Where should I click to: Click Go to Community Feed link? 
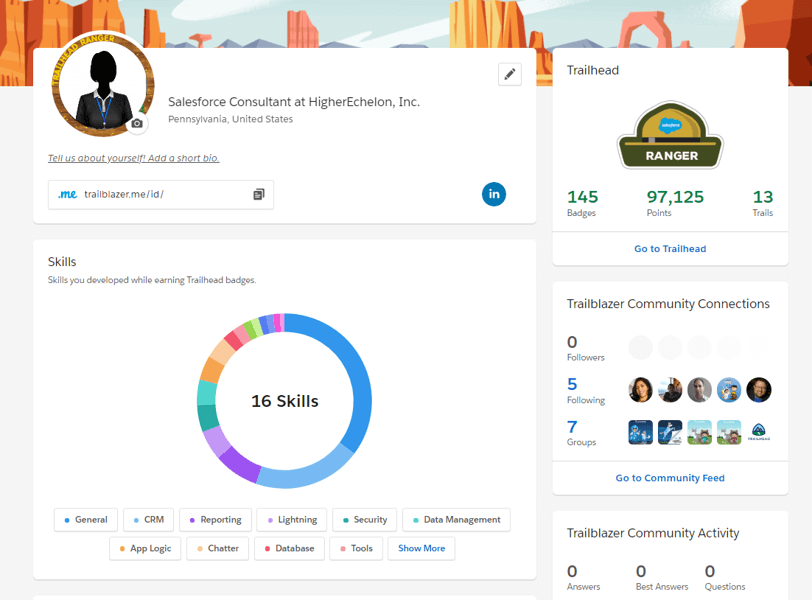pyautogui.click(x=670, y=478)
